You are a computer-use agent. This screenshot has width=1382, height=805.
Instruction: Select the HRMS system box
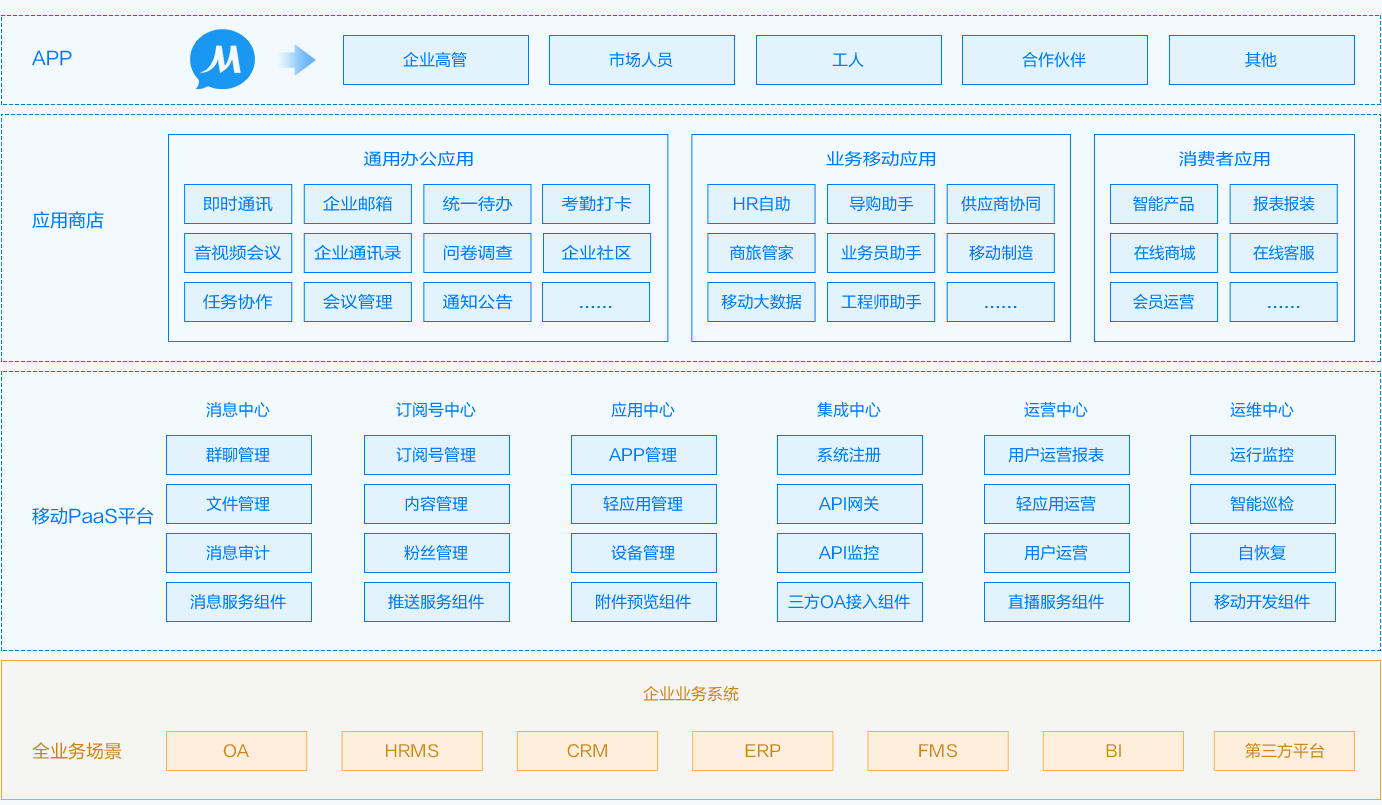tap(412, 751)
